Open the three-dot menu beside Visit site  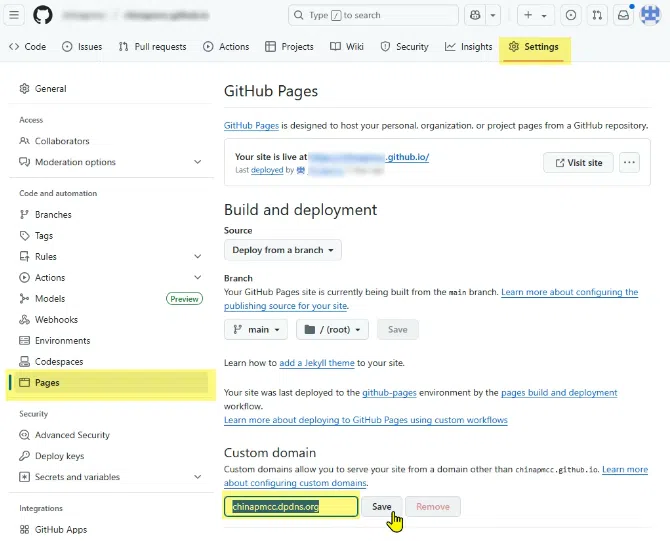[629, 163]
